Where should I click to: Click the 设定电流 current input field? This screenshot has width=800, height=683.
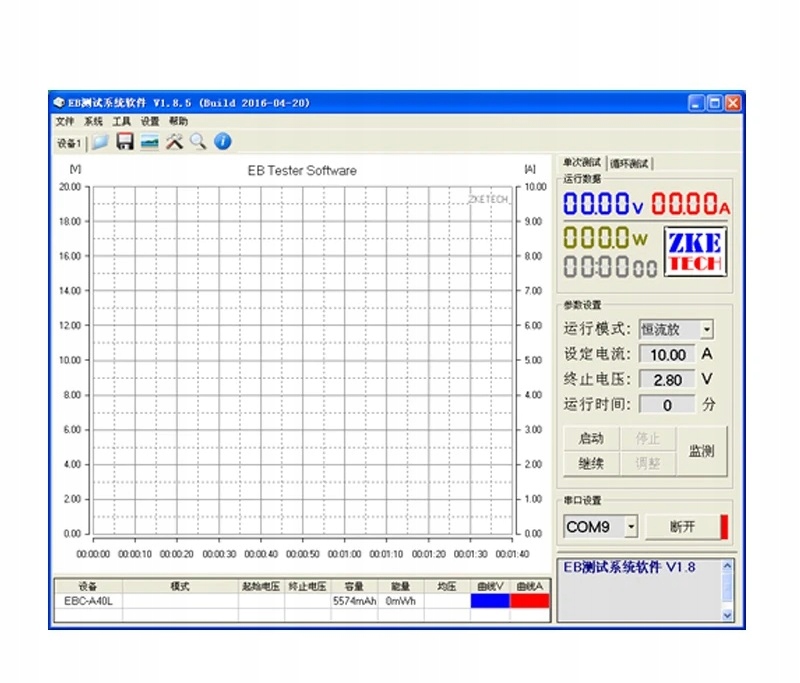667,355
